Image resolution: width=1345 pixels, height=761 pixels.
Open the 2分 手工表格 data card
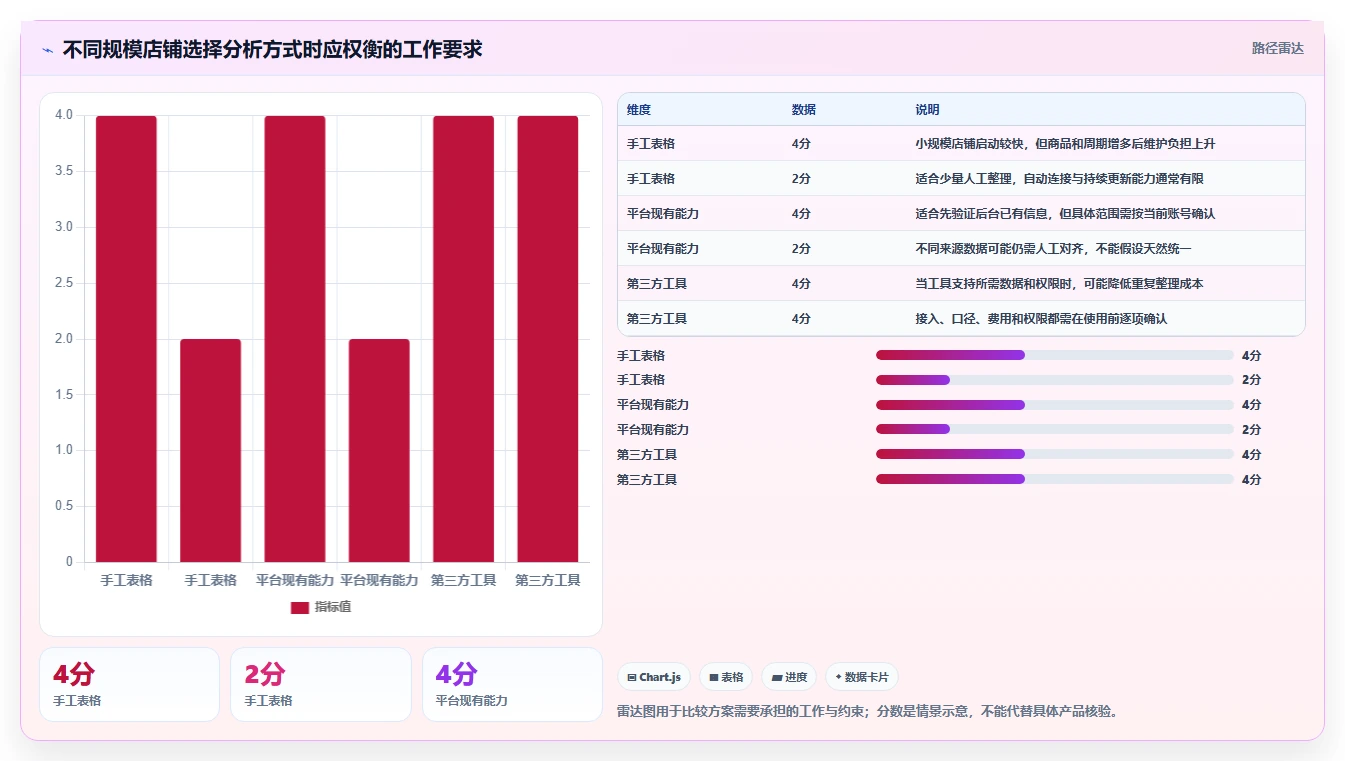[x=321, y=685]
